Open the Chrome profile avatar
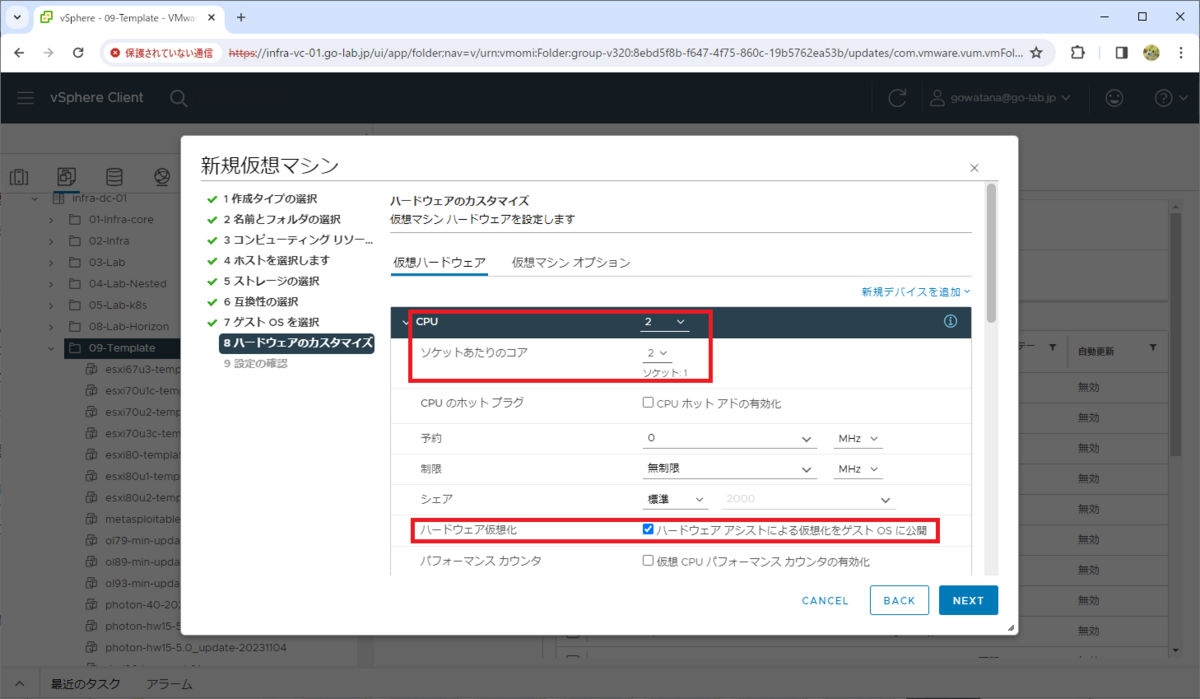Viewport: 1200px width, 699px height. pyautogui.click(x=1151, y=52)
